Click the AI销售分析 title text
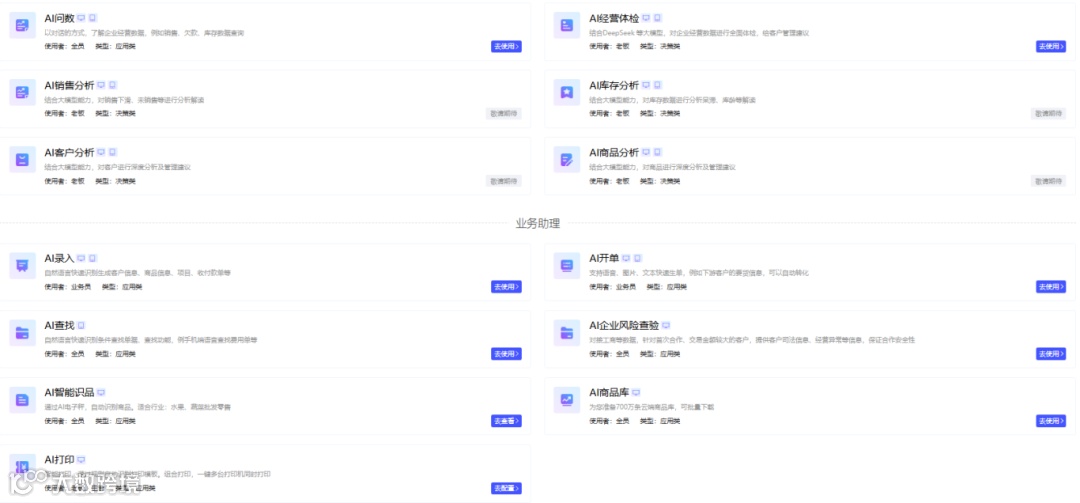The image size is (1080, 503). (x=70, y=85)
